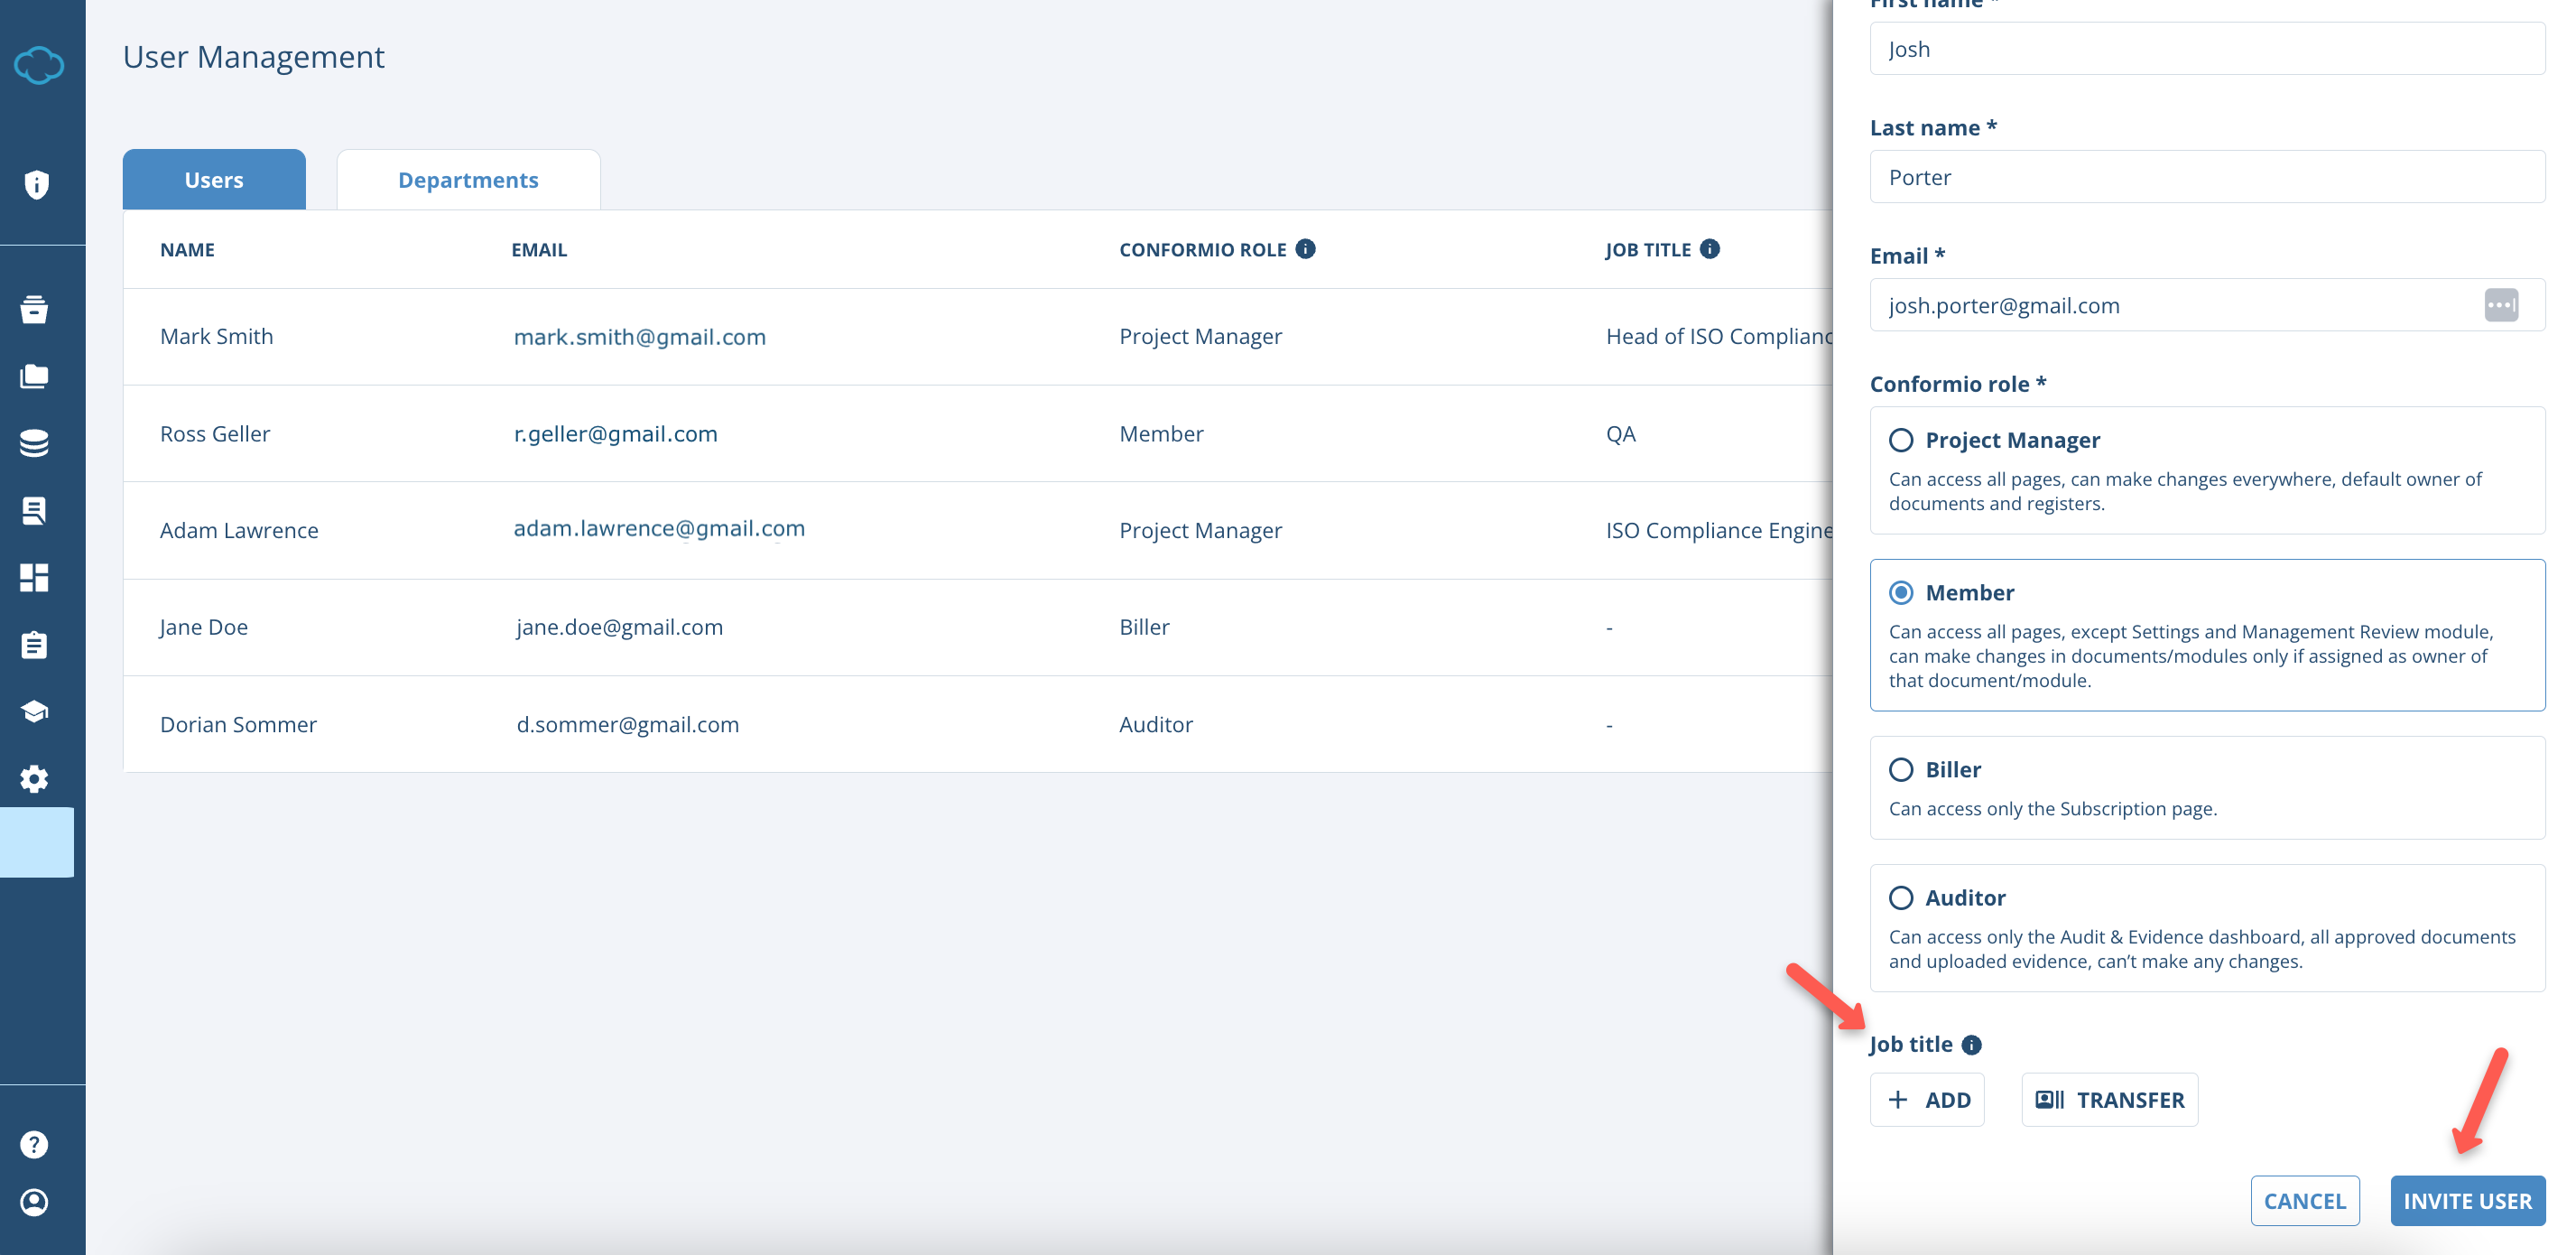This screenshot has height=1255, width=2576.
Task: Open the Registers database icon
Action: coord(36,443)
